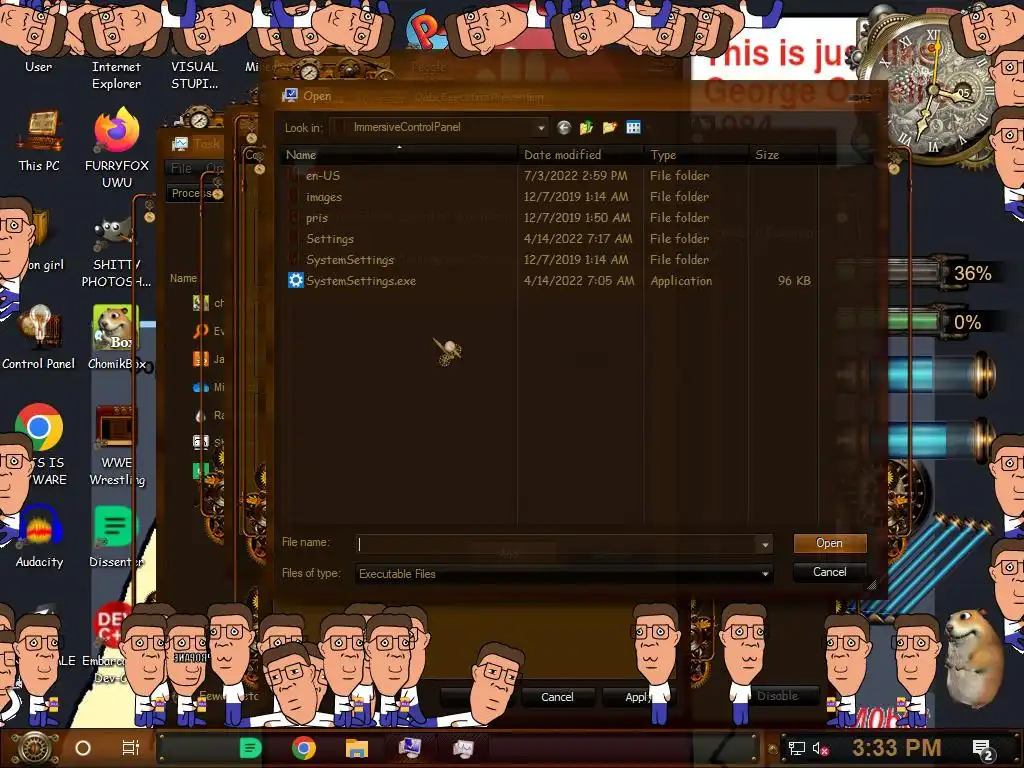Open the SystemSettings.exe application file
The image size is (1024, 768).
361,281
